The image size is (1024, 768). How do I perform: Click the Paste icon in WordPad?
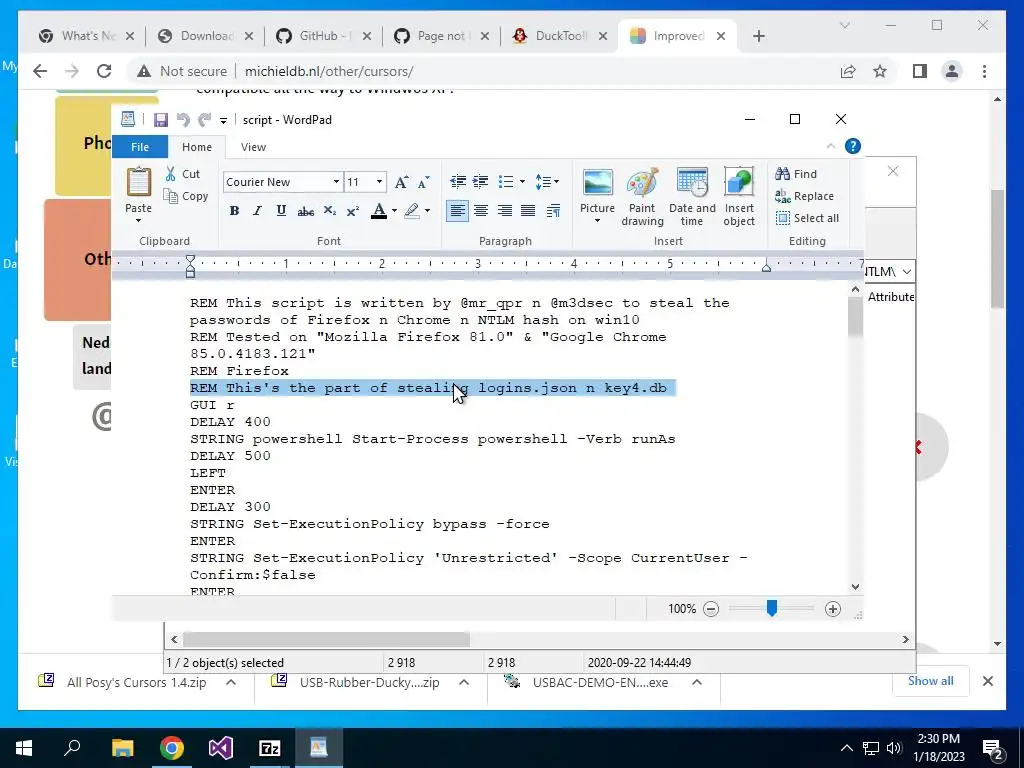pyautogui.click(x=138, y=182)
